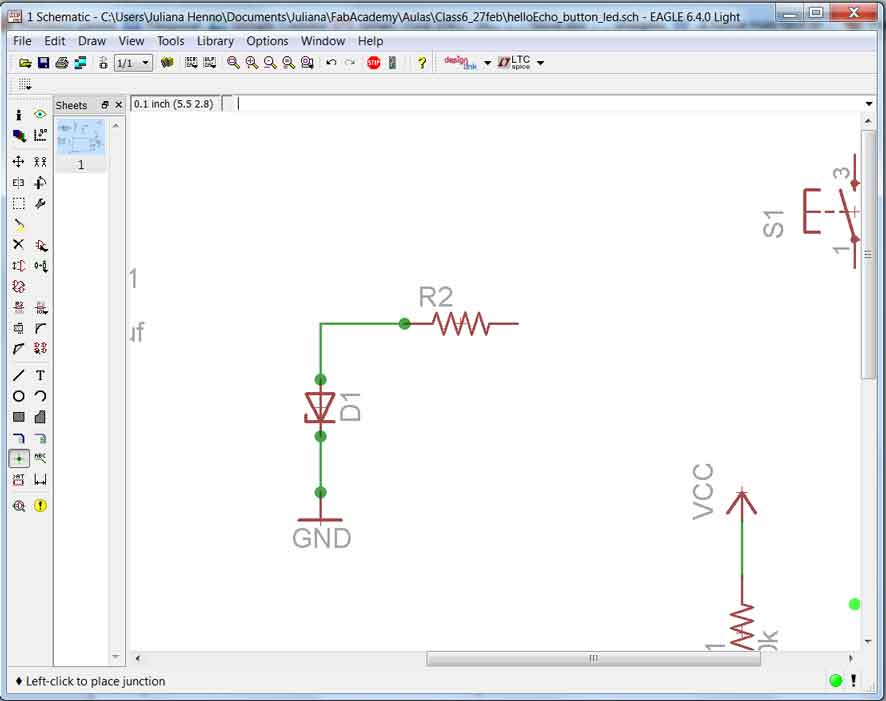
Task: Select the Dimension tool
Action: pyautogui.click(x=40, y=480)
